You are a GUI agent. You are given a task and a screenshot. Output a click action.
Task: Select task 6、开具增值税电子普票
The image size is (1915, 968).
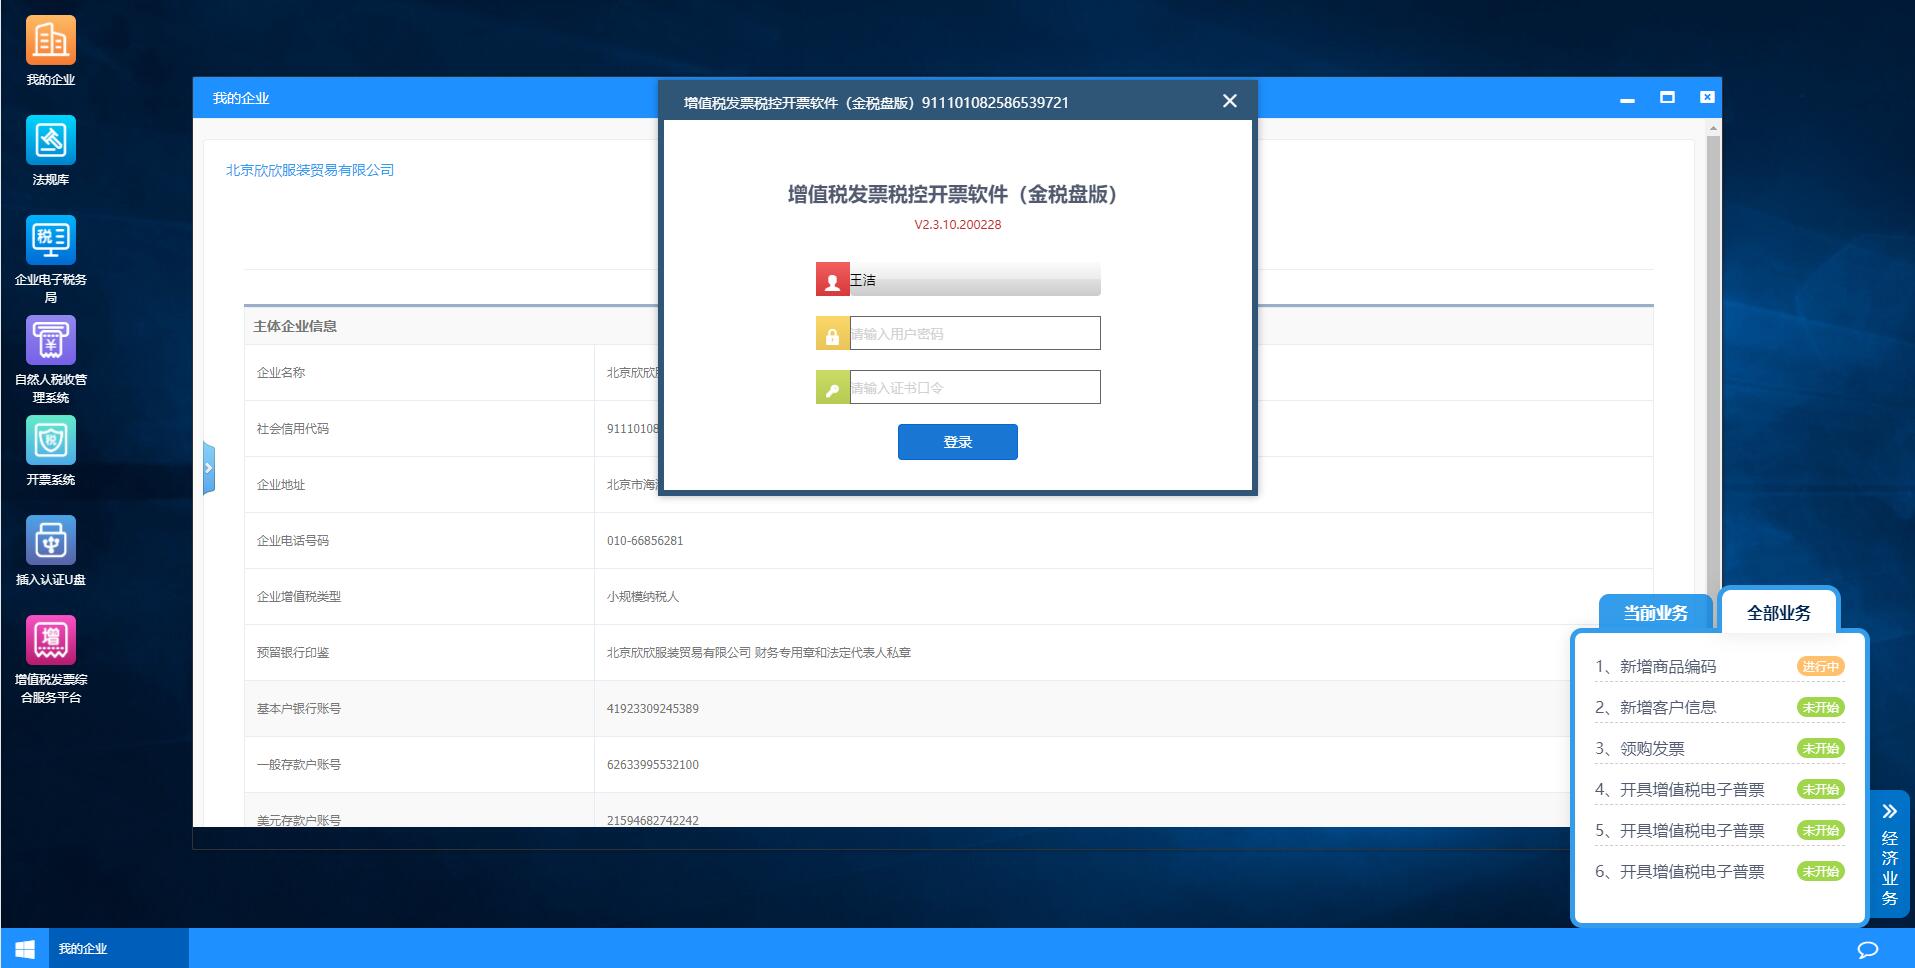point(1680,871)
